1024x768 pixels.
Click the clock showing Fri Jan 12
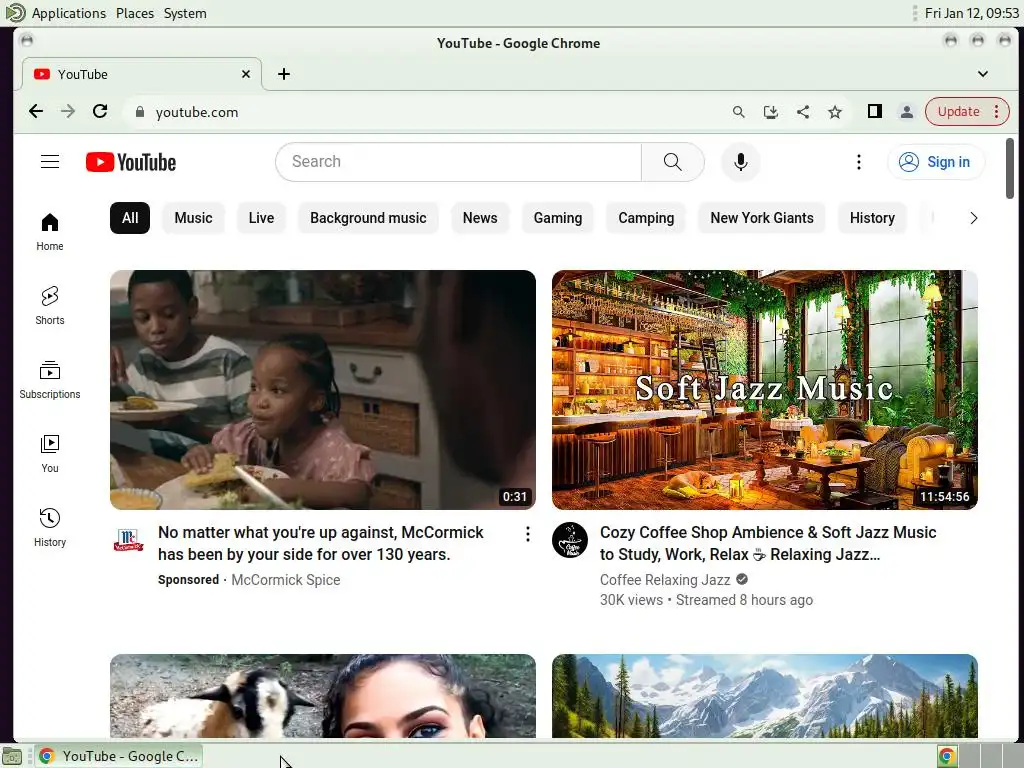tap(972, 13)
